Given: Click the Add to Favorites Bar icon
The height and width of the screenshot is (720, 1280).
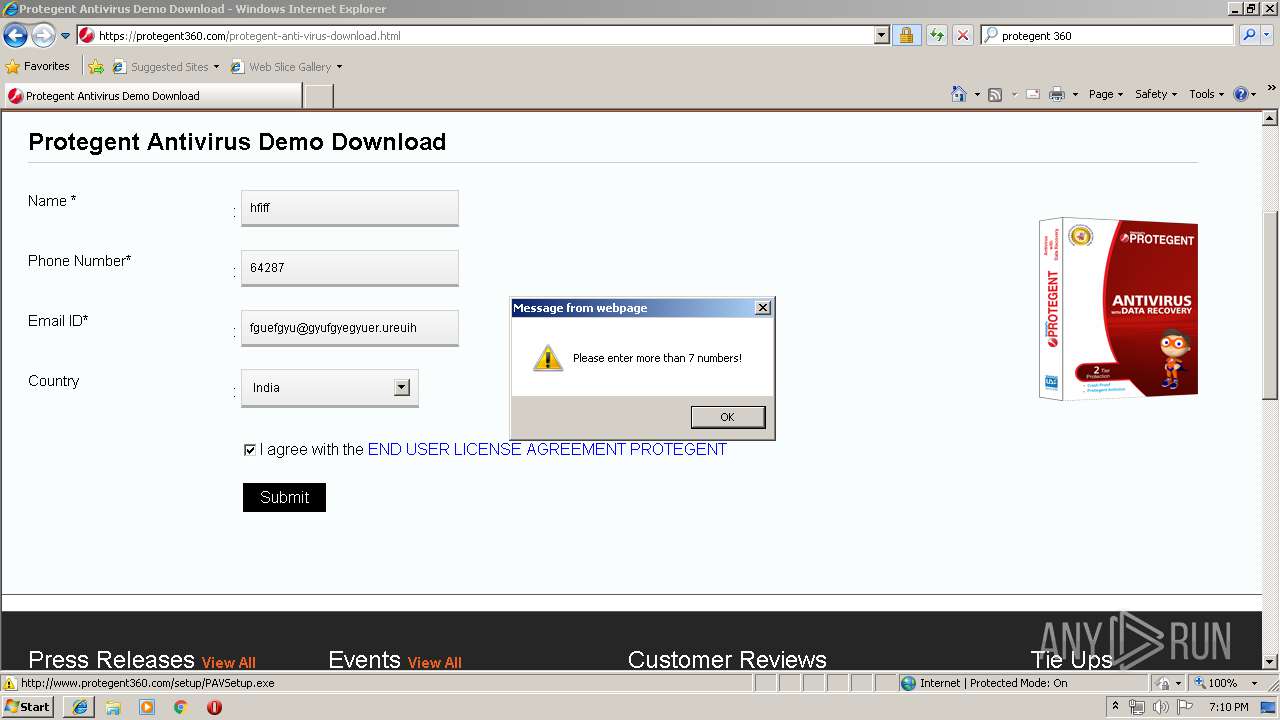Looking at the screenshot, I should [x=96, y=67].
